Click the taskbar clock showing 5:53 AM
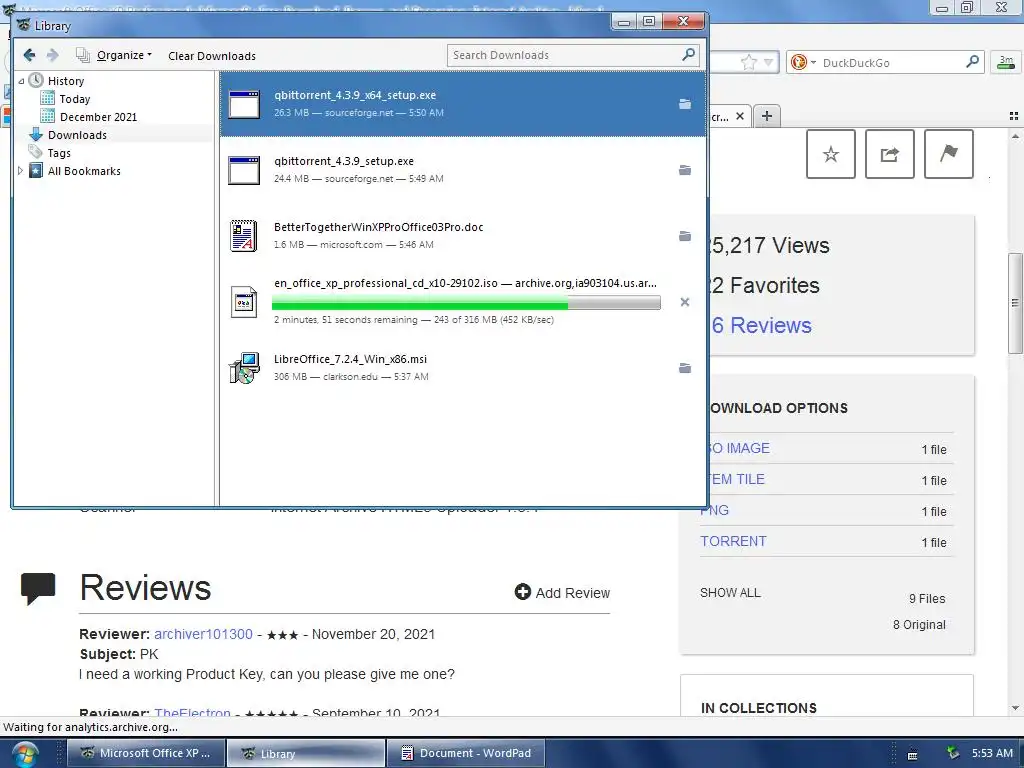The width and height of the screenshot is (1024, 768). click(992, 753)
